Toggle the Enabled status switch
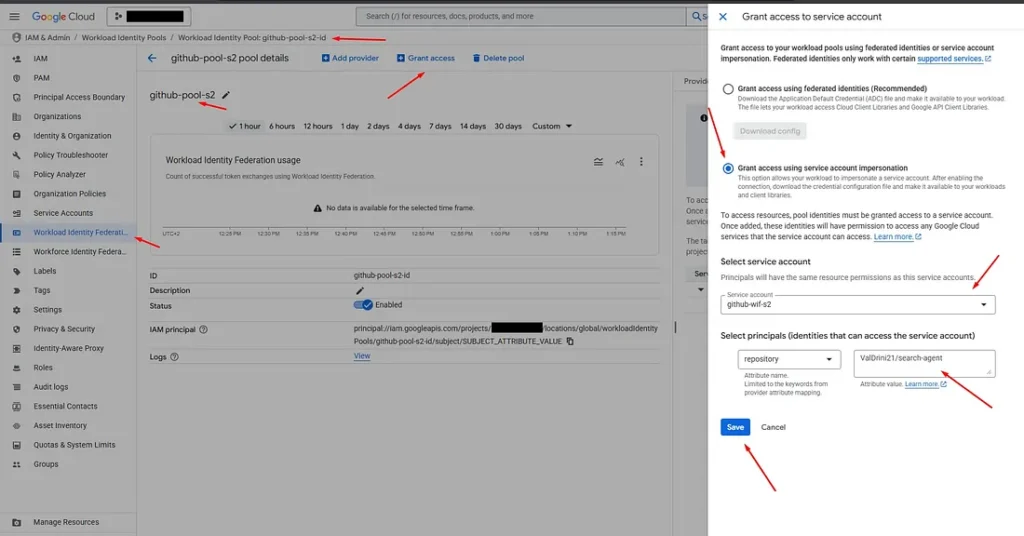 pos(363,305)
